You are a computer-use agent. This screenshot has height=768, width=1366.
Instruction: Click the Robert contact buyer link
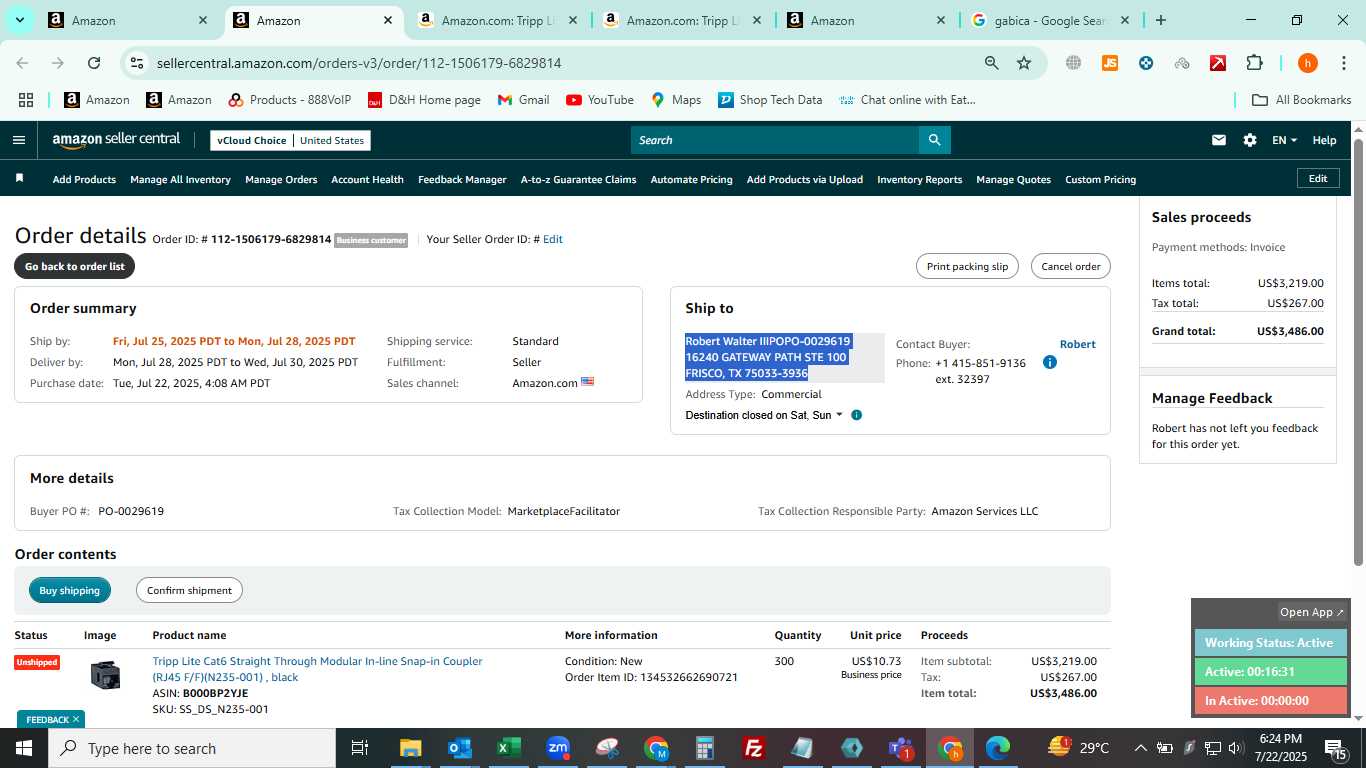[x=1077, y=344]
